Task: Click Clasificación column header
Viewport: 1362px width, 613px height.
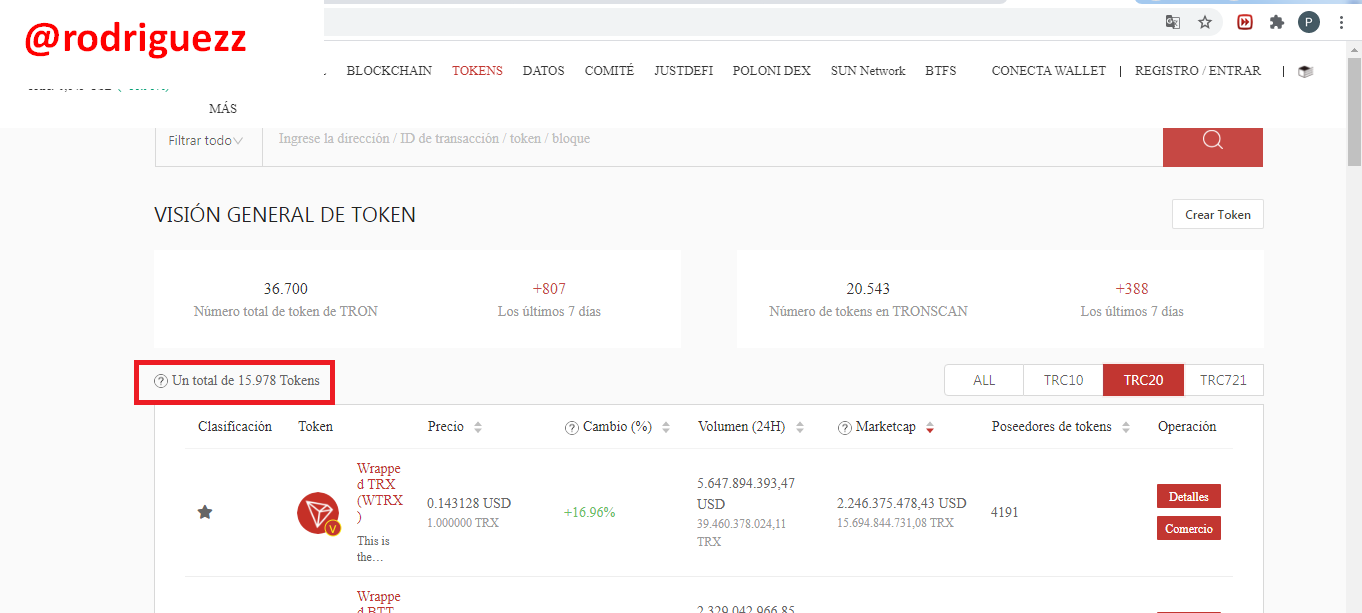Action: pos(235,427)
